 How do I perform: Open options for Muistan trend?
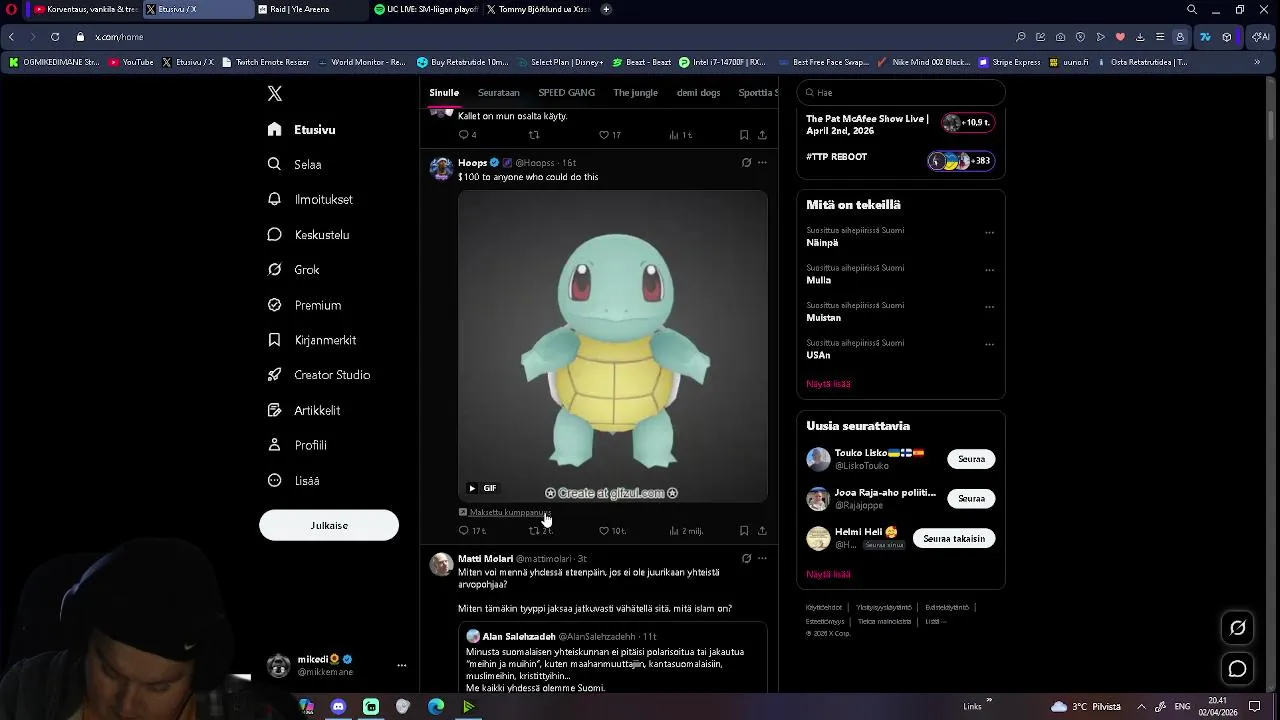tap(989, 308)
